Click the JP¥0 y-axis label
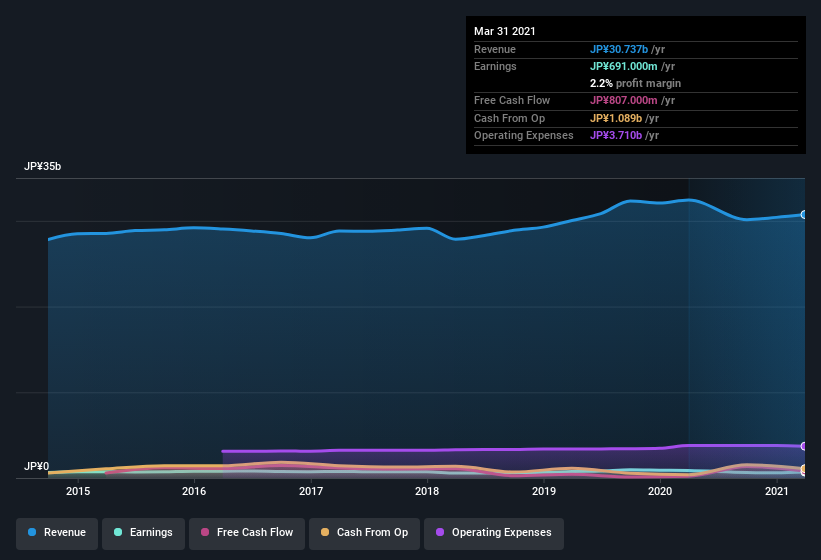 coord(37,466)
